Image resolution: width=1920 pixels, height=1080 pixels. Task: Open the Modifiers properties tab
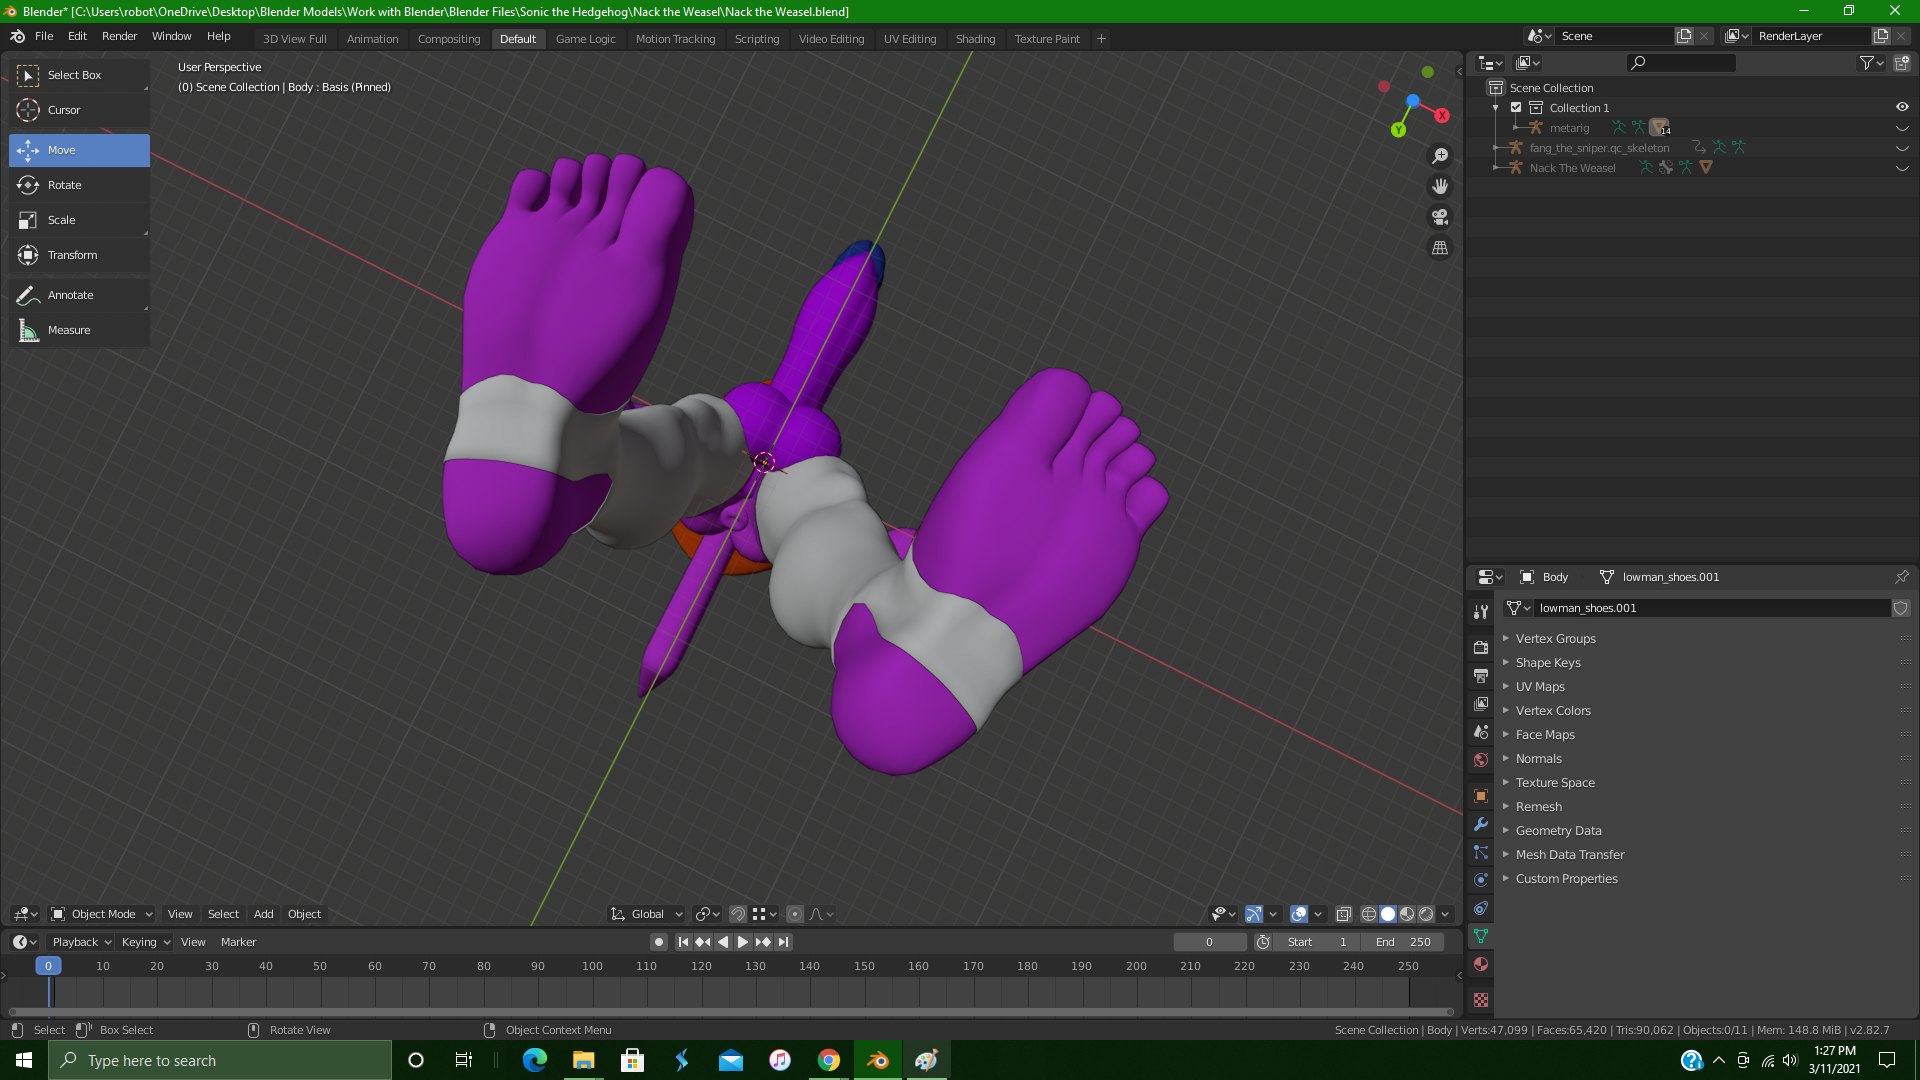pos(1481,824)
